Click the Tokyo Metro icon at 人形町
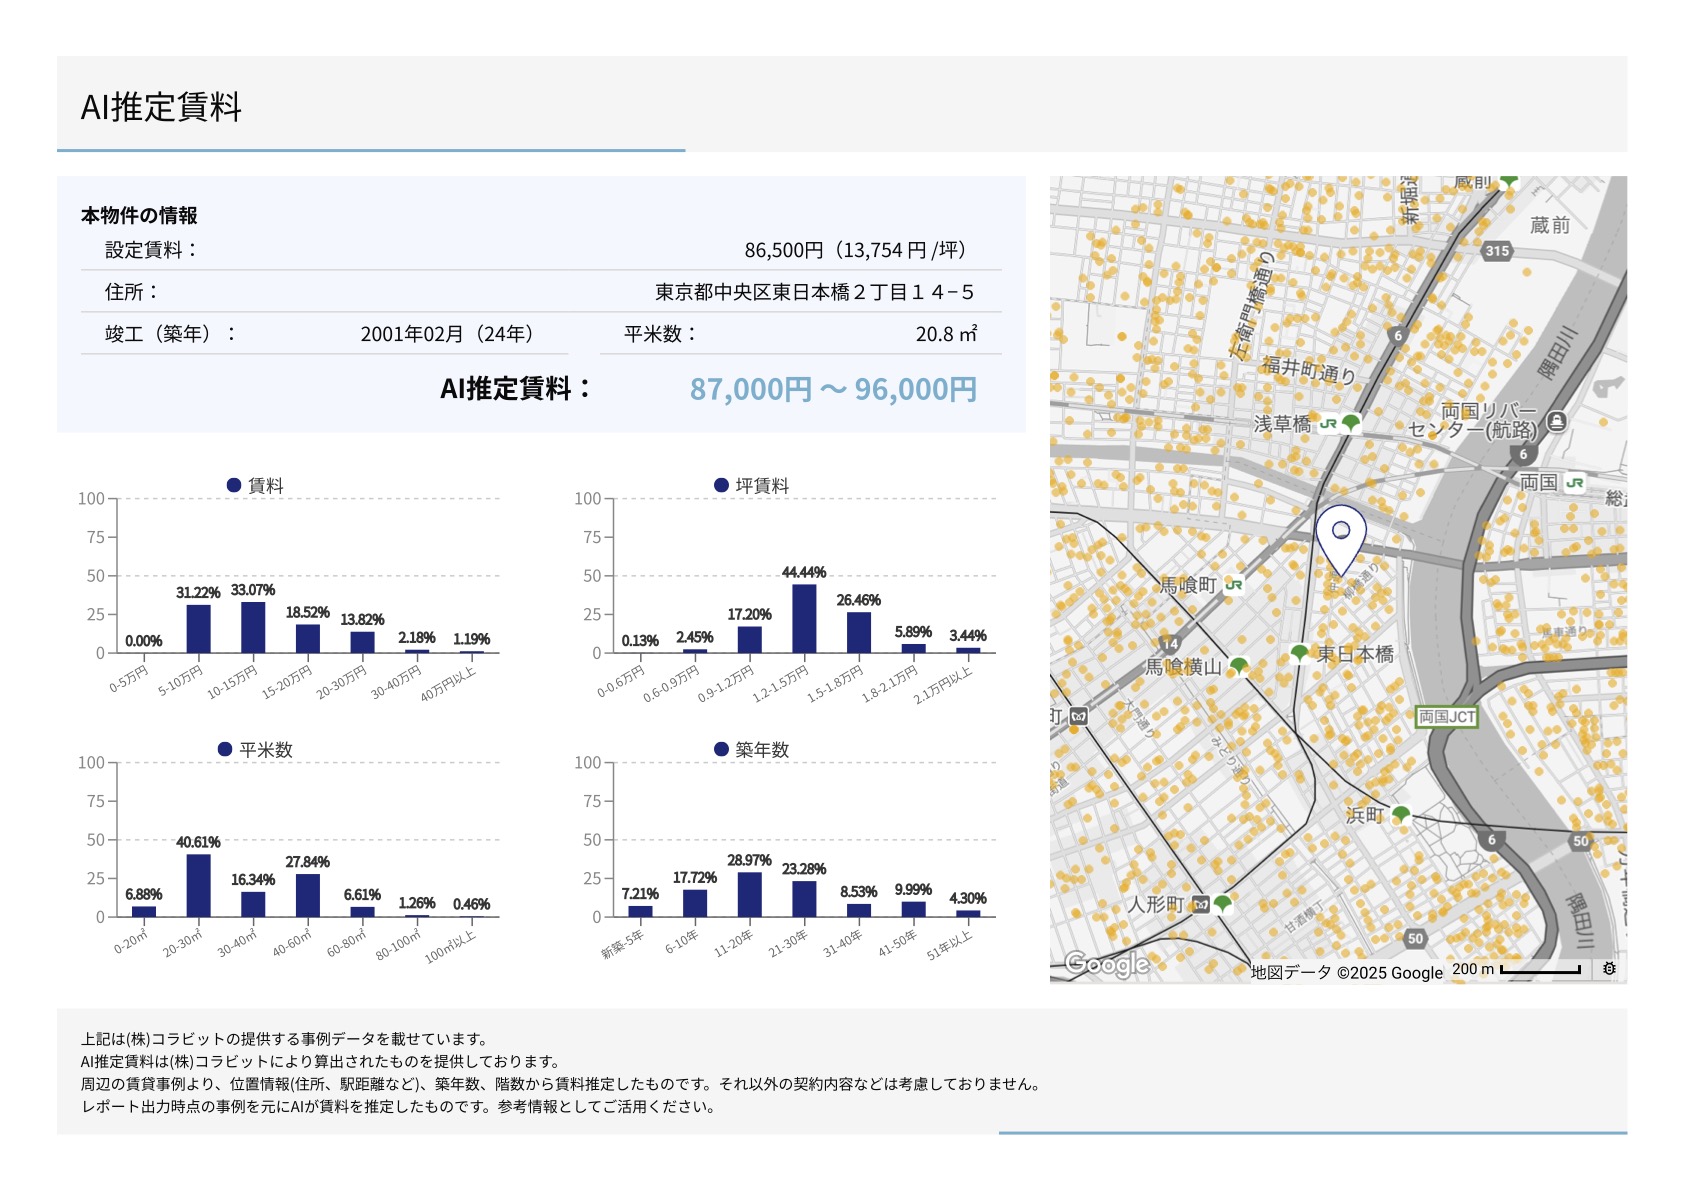The height and width of the screenshot is (1189, 1683). (x=1201, y=904)
